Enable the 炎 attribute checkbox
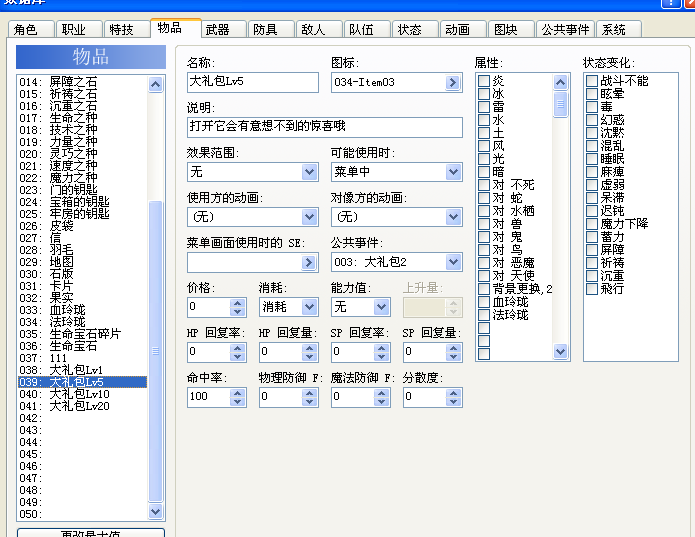 click(484, 81)
